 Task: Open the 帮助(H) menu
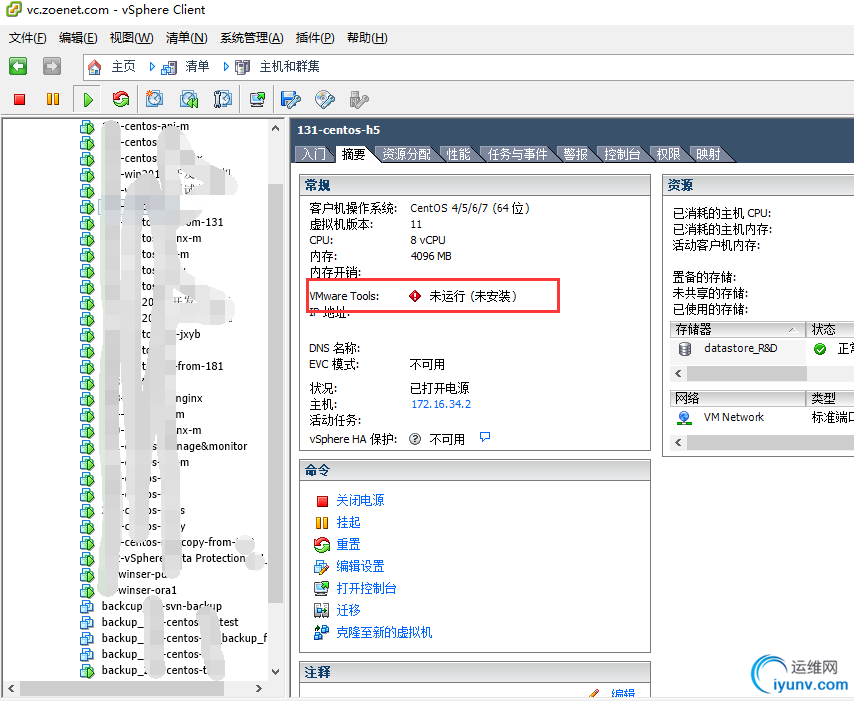(367, 38)
